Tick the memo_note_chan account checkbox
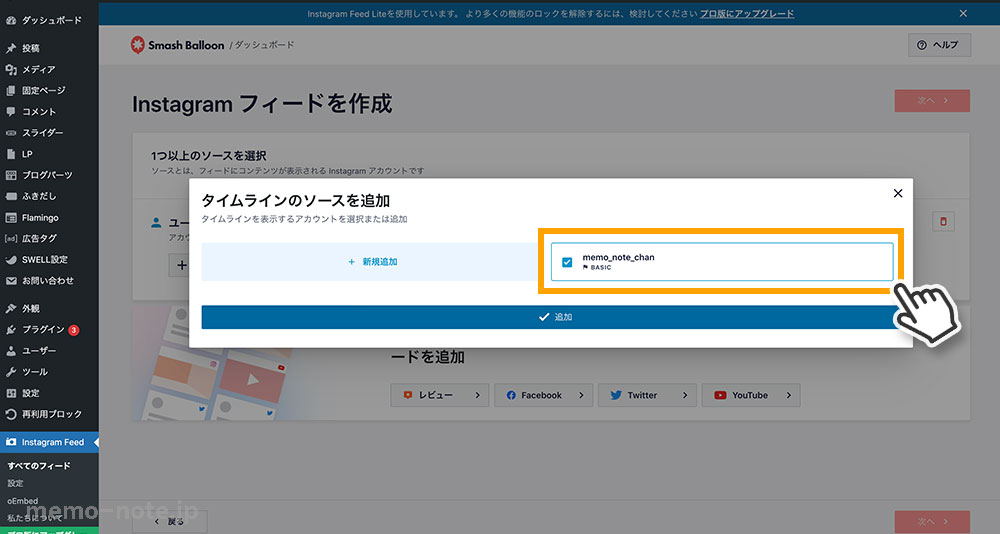Viewport: 1000px width, 534px height. click(x=567, y=262)
